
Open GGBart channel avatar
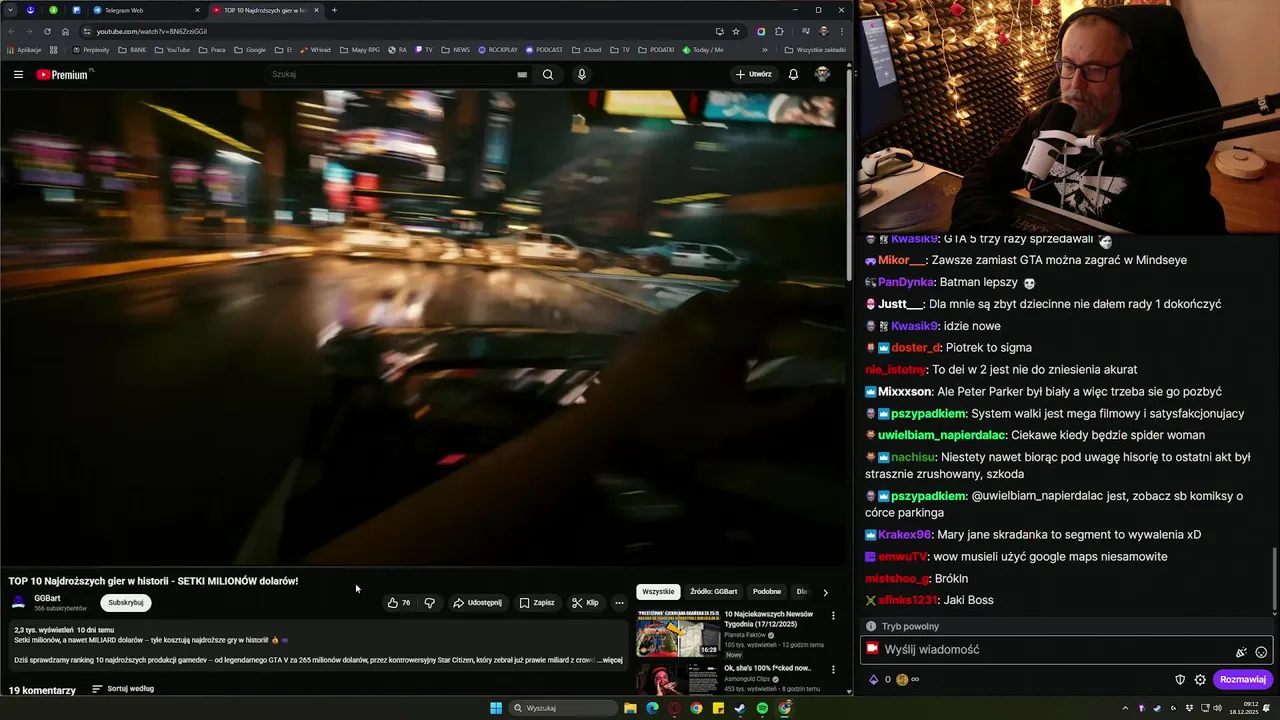18,602
